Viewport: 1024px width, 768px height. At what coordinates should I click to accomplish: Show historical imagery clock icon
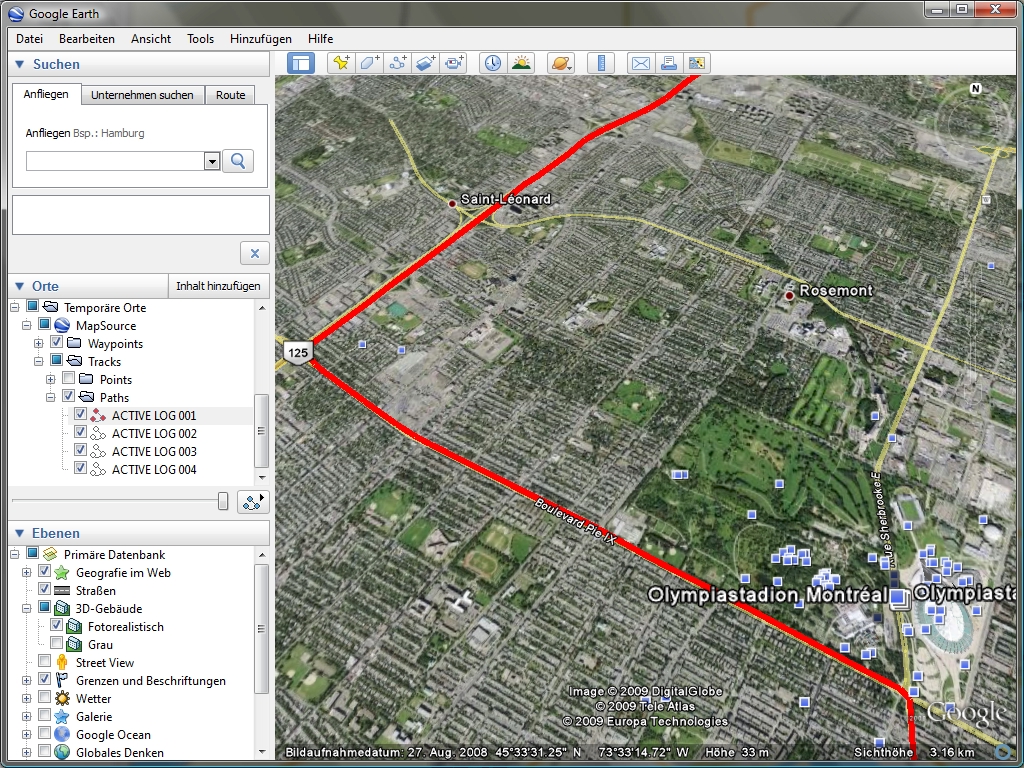tap(493, 63)
